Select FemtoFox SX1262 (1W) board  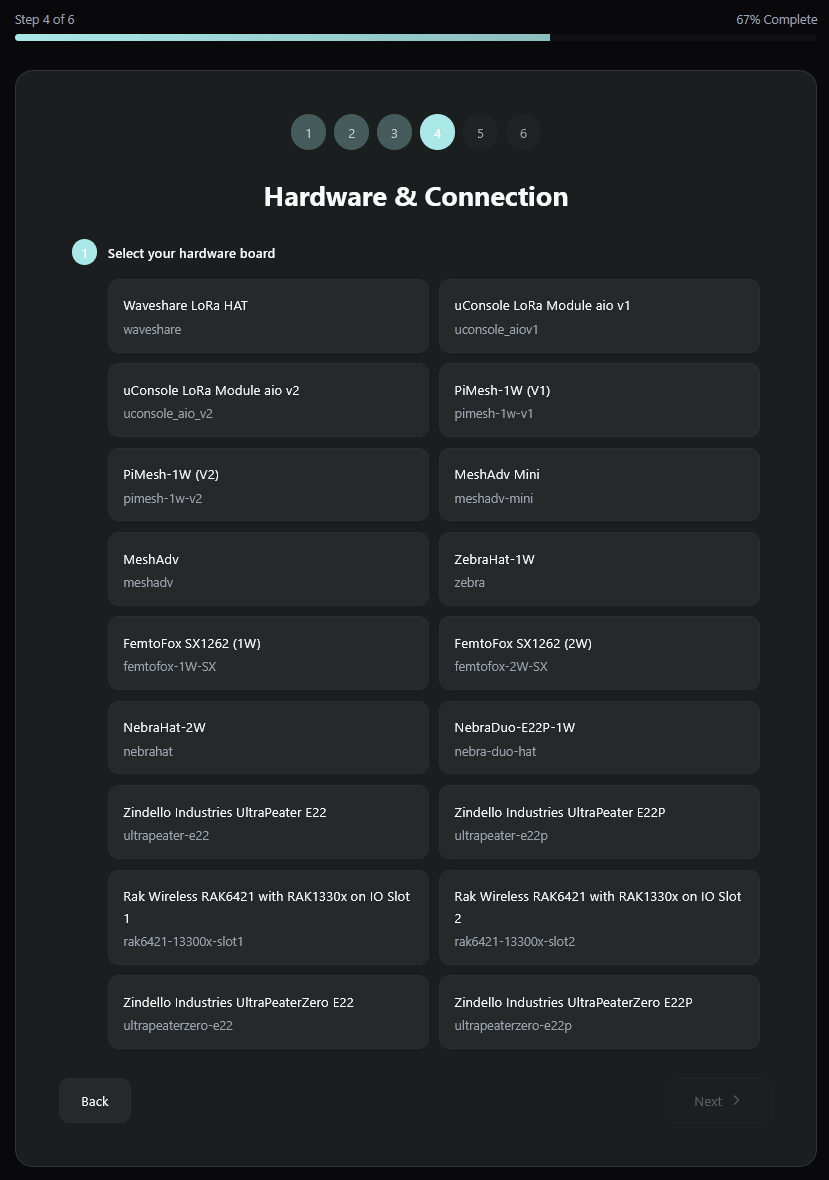point(268,653)
